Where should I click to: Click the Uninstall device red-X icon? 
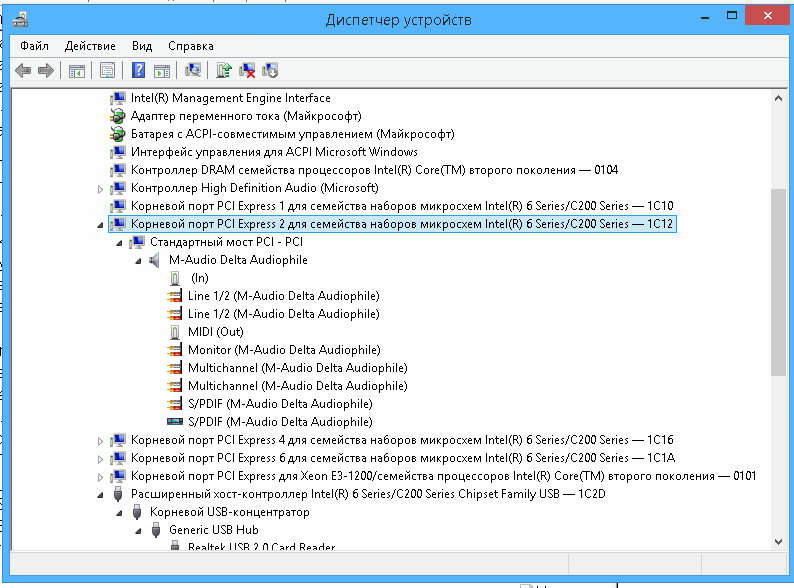[247, 70]
